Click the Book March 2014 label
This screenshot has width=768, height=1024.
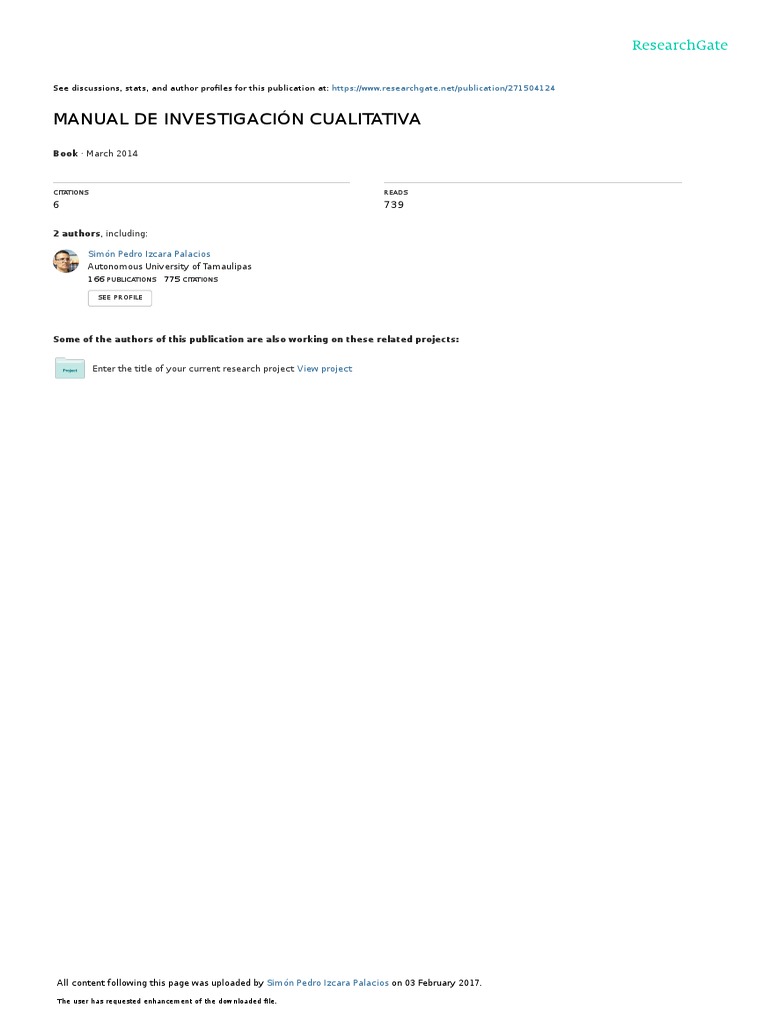[95, 153]
